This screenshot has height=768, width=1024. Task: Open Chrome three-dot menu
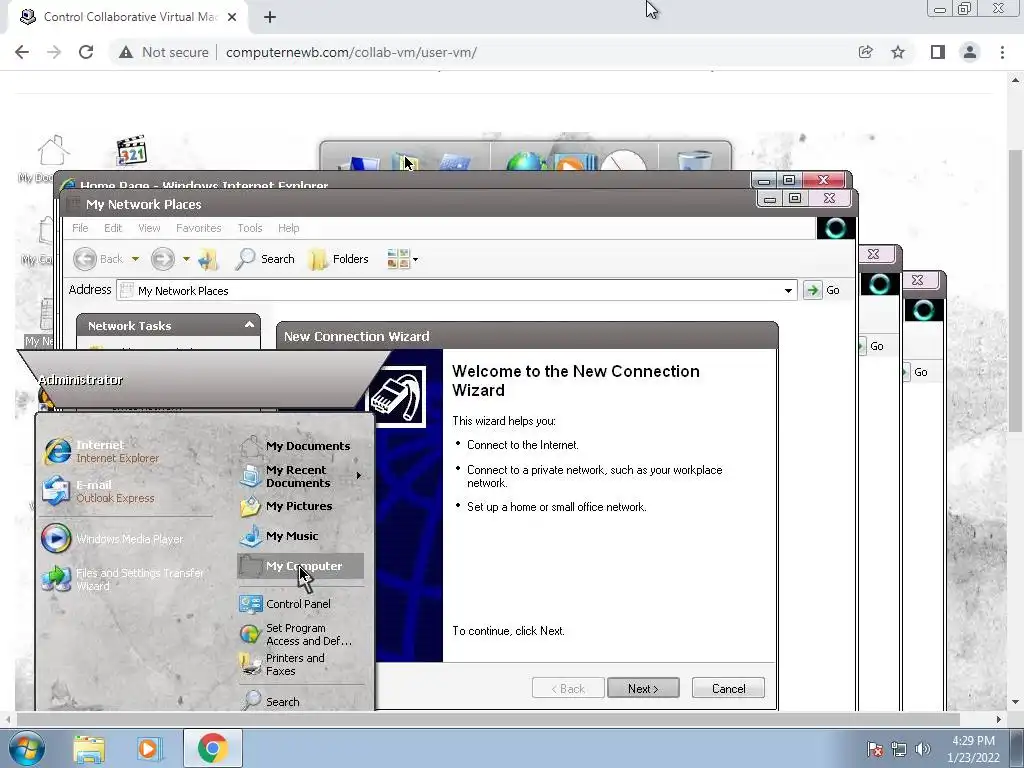pos(1002,52)
